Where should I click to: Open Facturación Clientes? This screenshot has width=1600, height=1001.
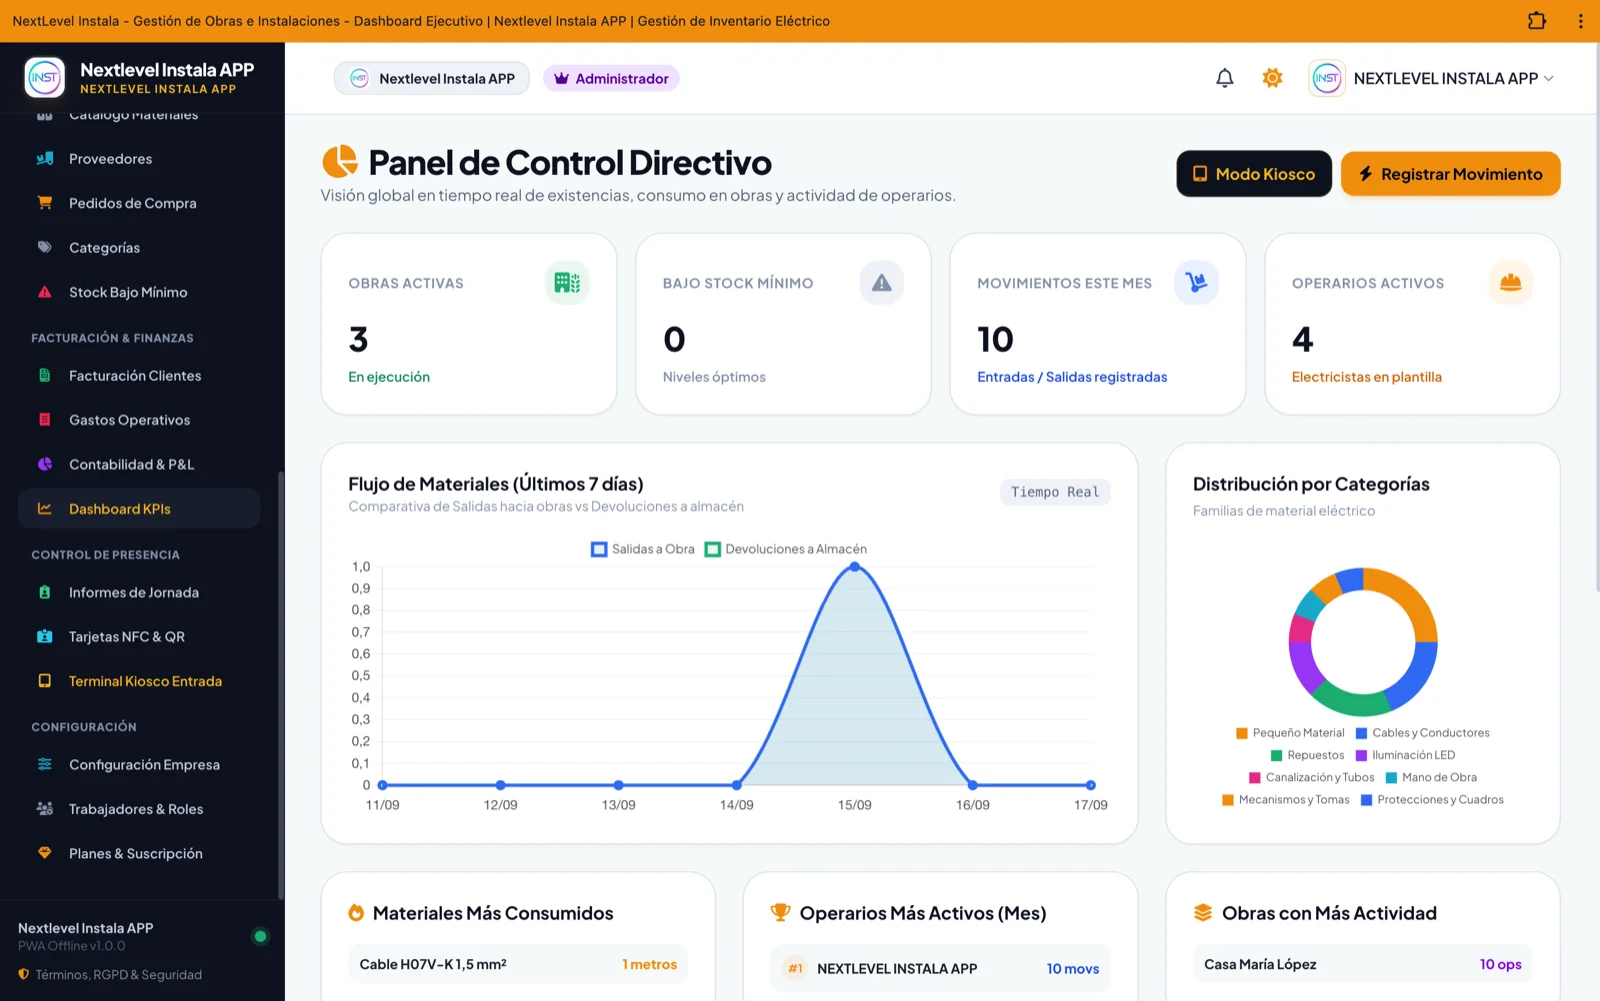coord(139,376)
